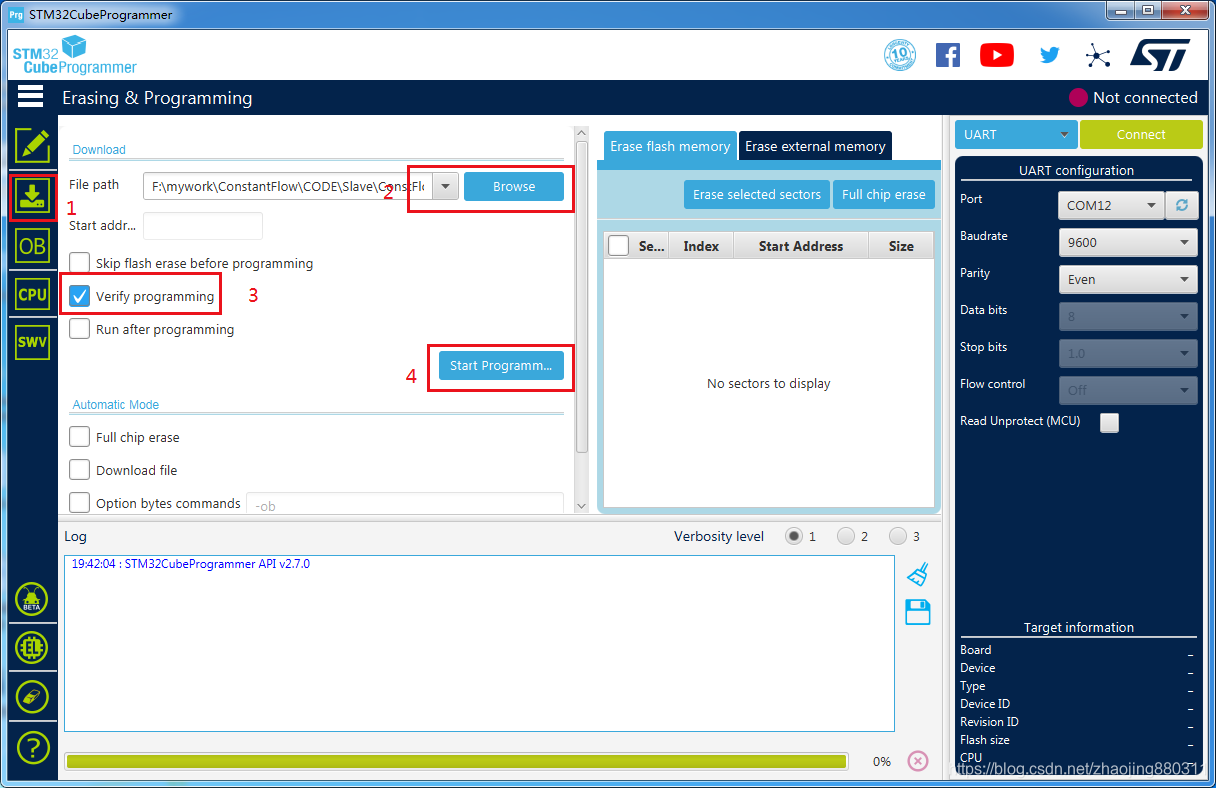Refresh the COM port list

1181,205
